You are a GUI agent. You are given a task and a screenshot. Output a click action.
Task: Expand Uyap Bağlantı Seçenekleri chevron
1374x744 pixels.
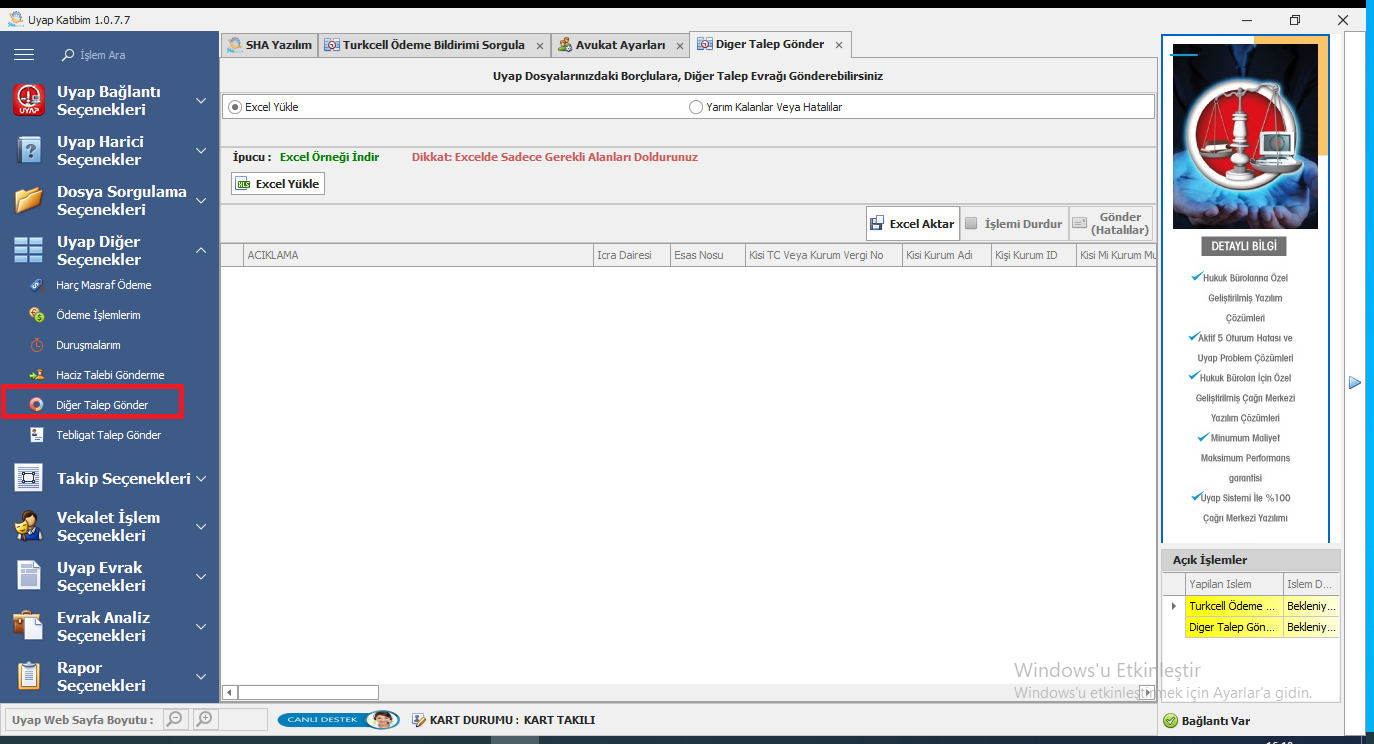pyautogui.click(x=201, y=101)
